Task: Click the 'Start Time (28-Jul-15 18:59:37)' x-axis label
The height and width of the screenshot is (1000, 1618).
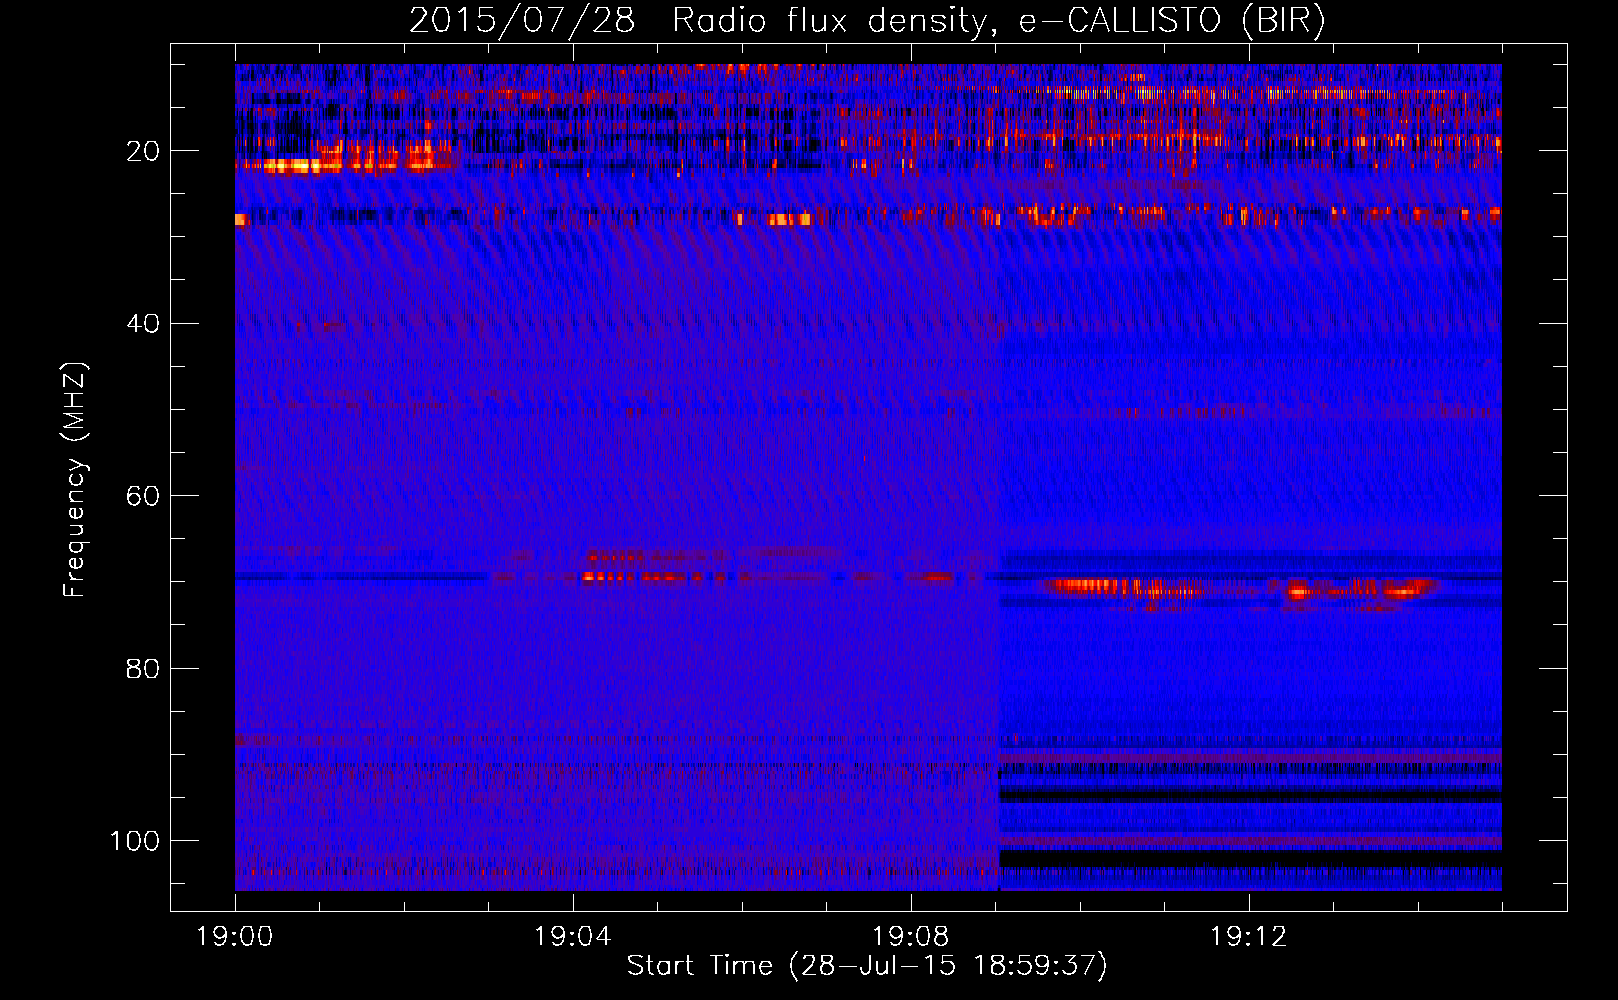Action: coord(867,966)
